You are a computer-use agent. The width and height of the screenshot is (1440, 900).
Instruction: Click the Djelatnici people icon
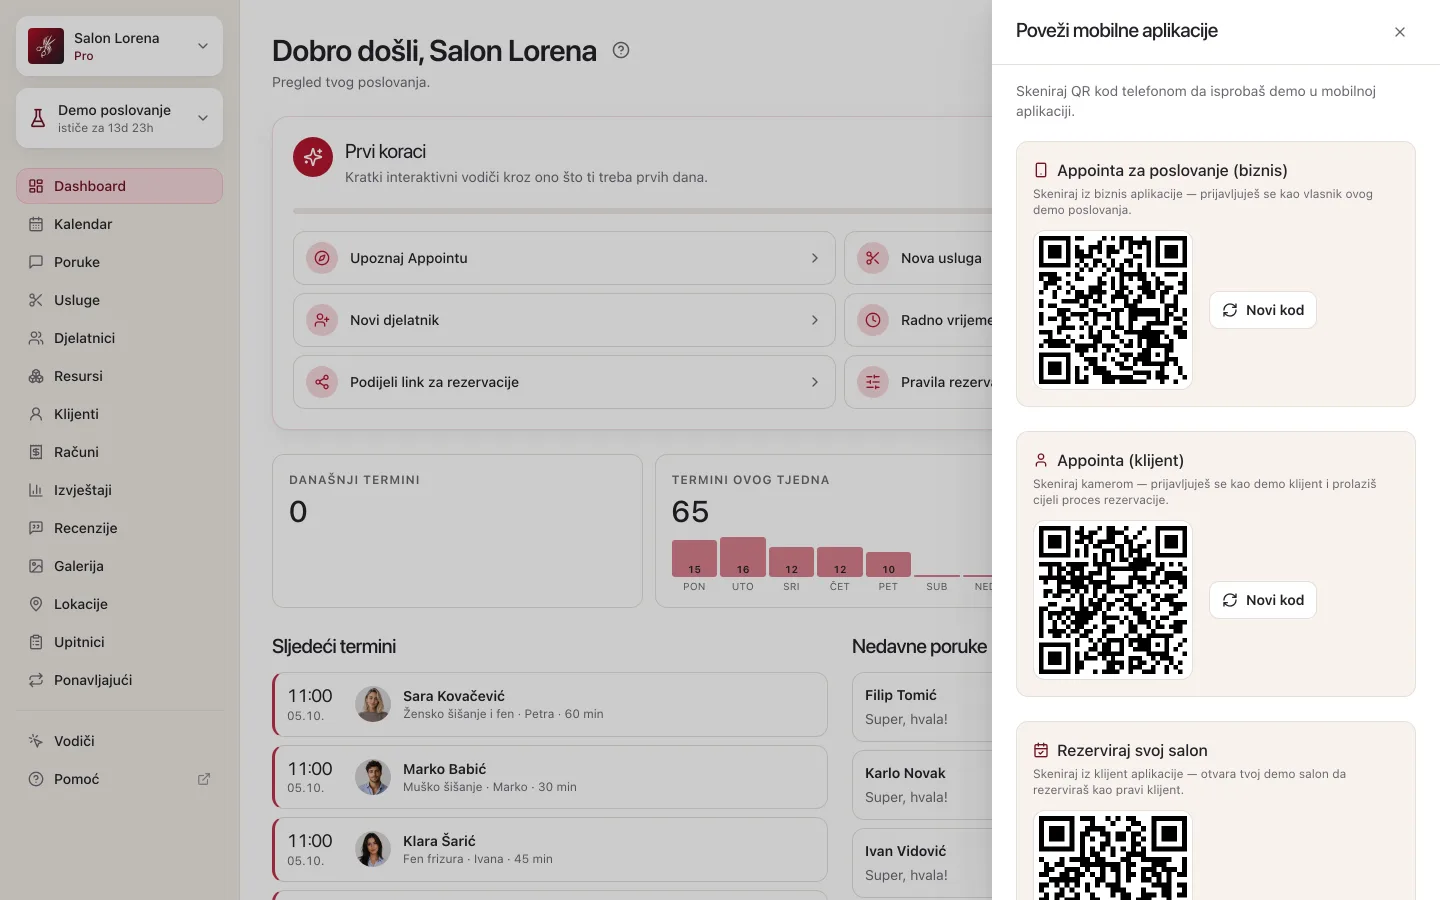(x=36, y=338)
